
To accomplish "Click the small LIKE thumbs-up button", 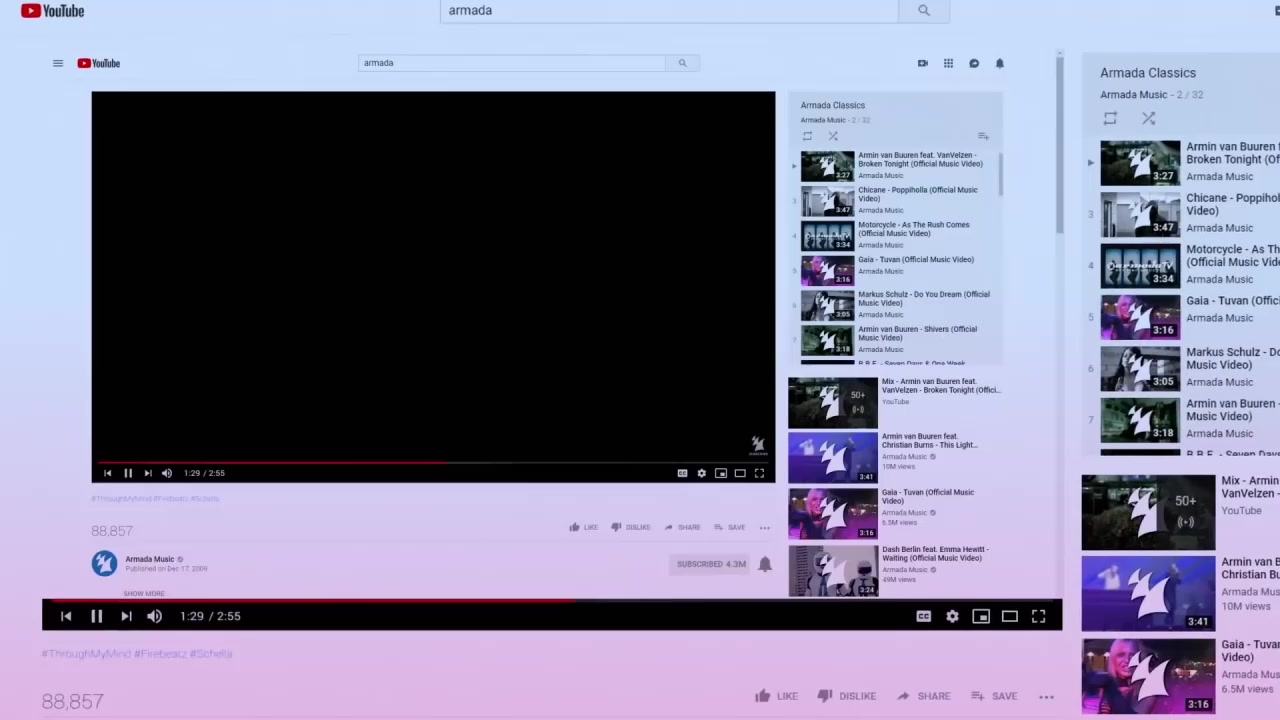I will pyautogui.click(x=583, y=527).
